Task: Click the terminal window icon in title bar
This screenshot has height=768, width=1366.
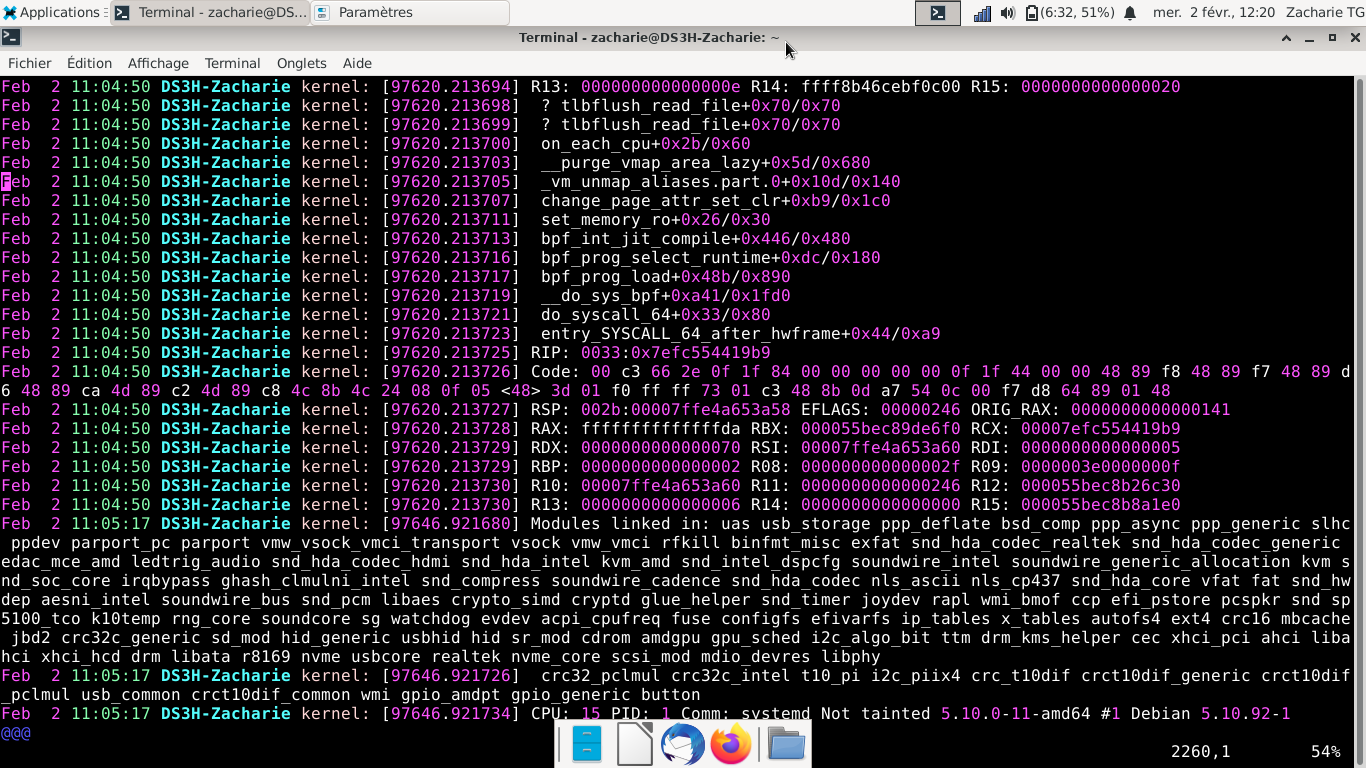Action: coord(10,38)
